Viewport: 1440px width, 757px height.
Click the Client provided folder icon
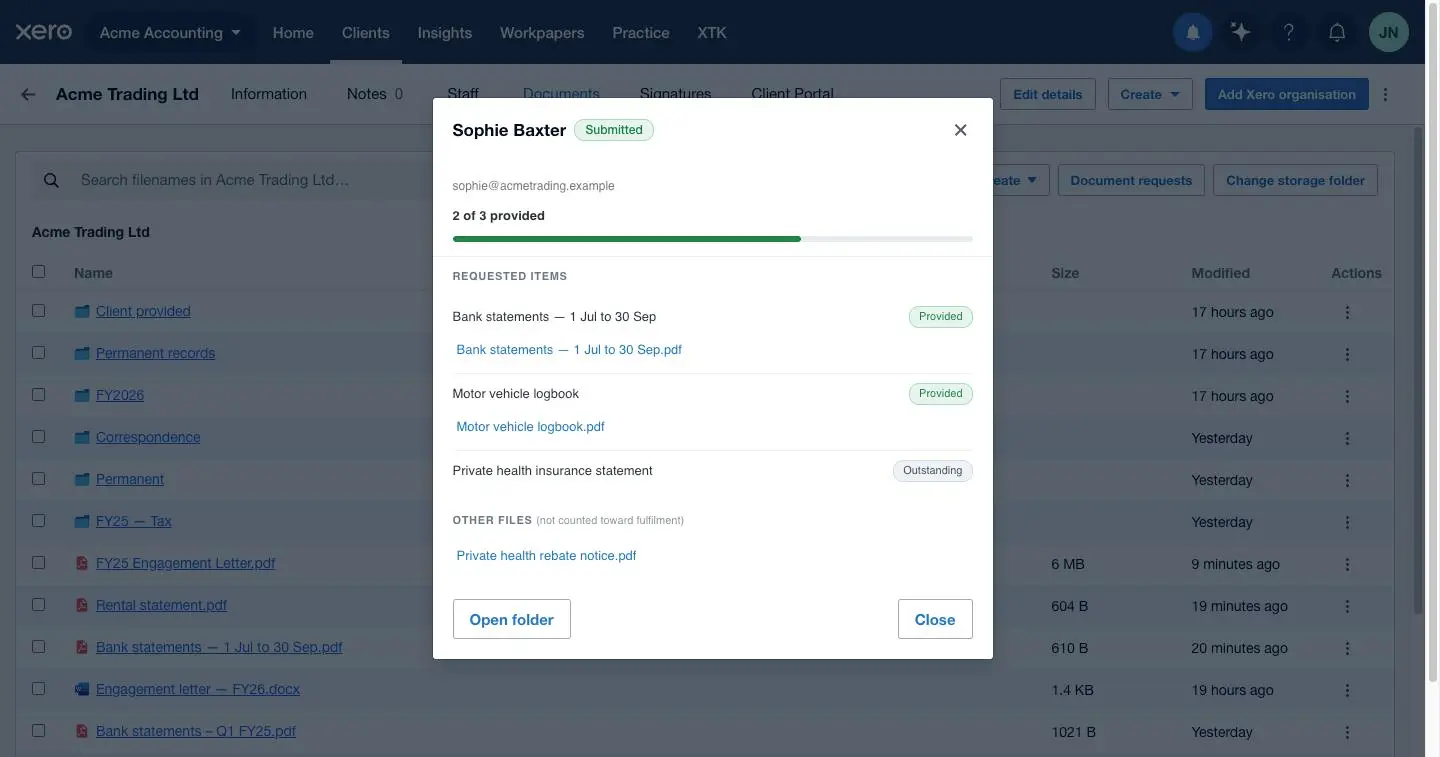pos(82,311)
